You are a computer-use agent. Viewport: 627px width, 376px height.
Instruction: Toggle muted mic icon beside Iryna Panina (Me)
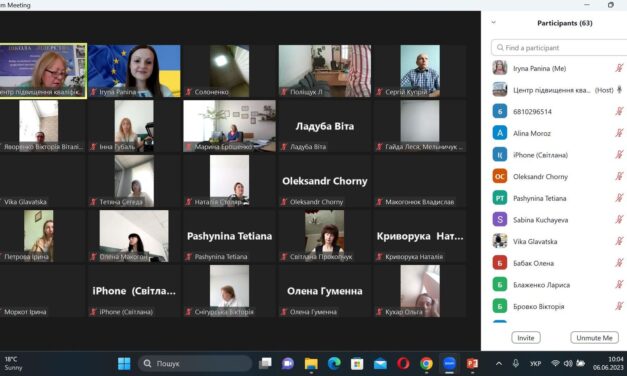[619, 68]
